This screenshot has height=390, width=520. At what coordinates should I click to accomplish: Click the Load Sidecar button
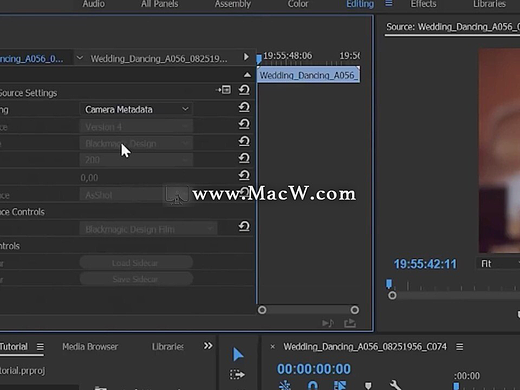coord(136,263)
